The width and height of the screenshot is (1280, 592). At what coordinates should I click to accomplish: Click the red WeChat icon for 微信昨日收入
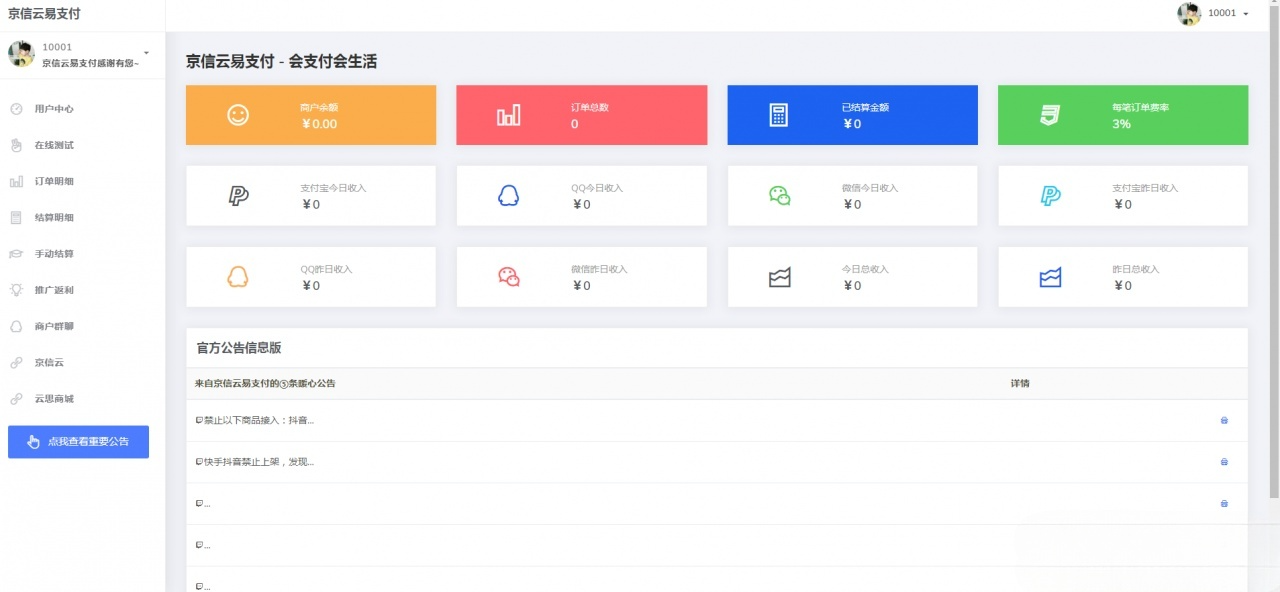[x=508, y=277]
